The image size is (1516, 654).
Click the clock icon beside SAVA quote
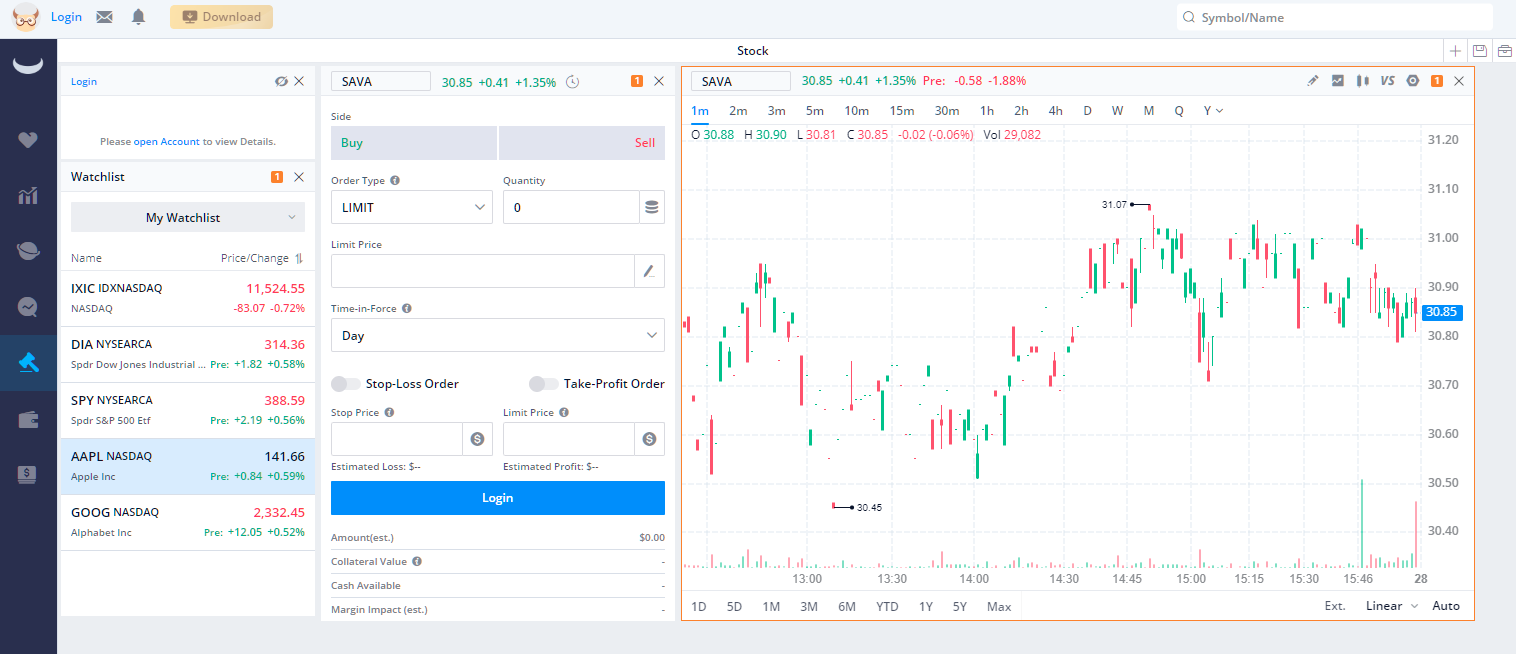(572, 82)
